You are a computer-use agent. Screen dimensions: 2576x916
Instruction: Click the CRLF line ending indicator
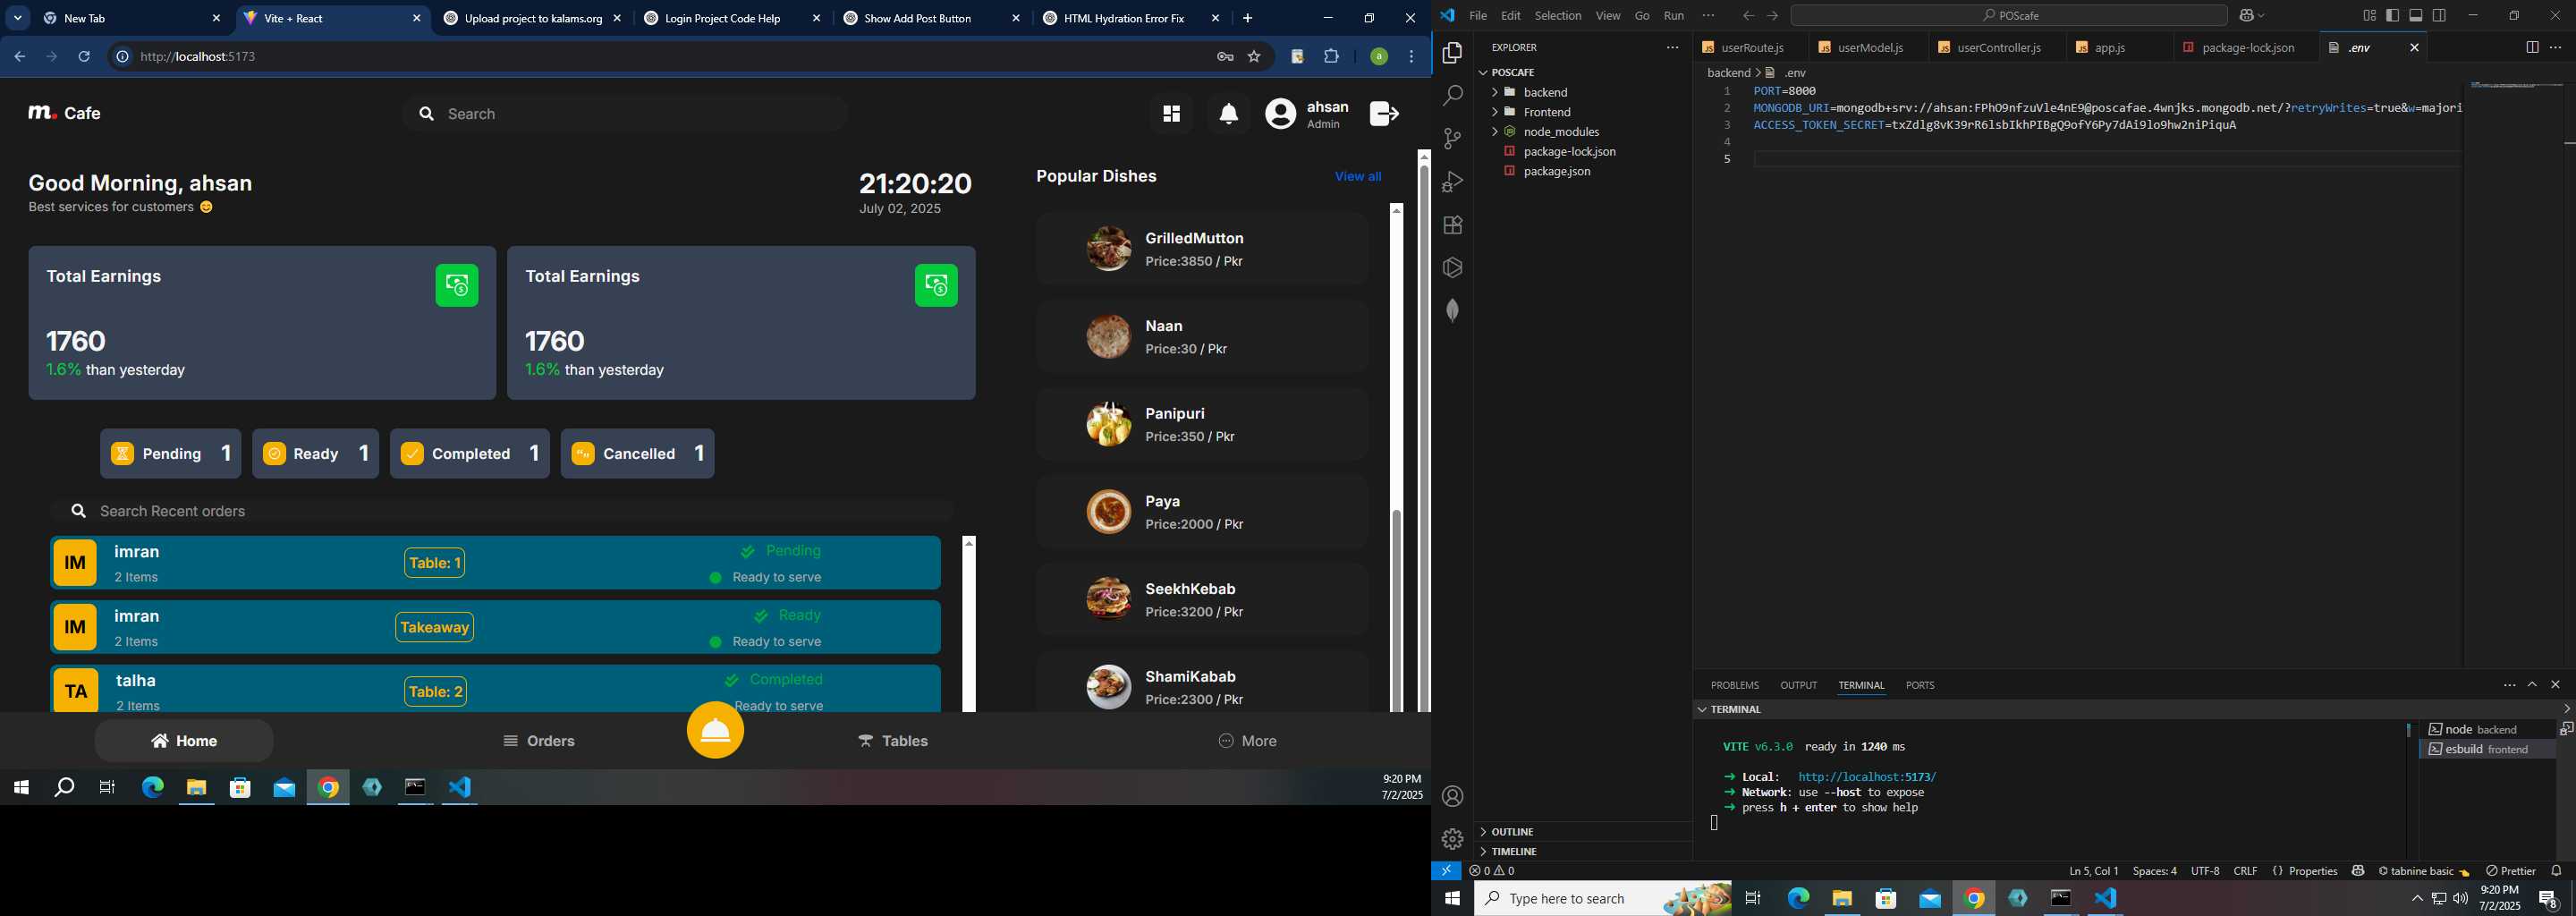(x=2245, y=871)
